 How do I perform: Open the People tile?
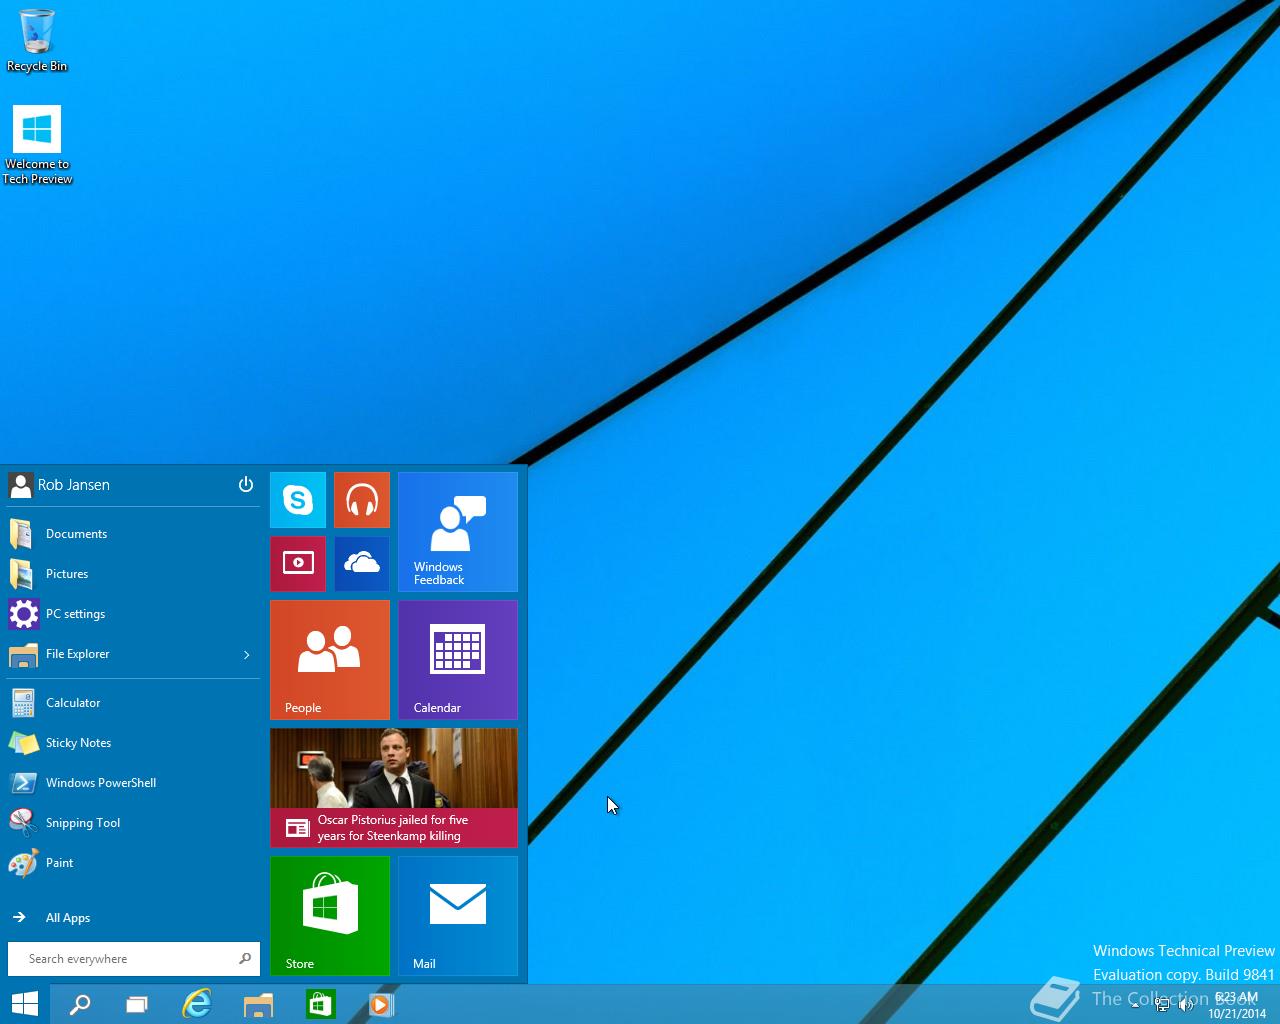(x=330, y=660)
